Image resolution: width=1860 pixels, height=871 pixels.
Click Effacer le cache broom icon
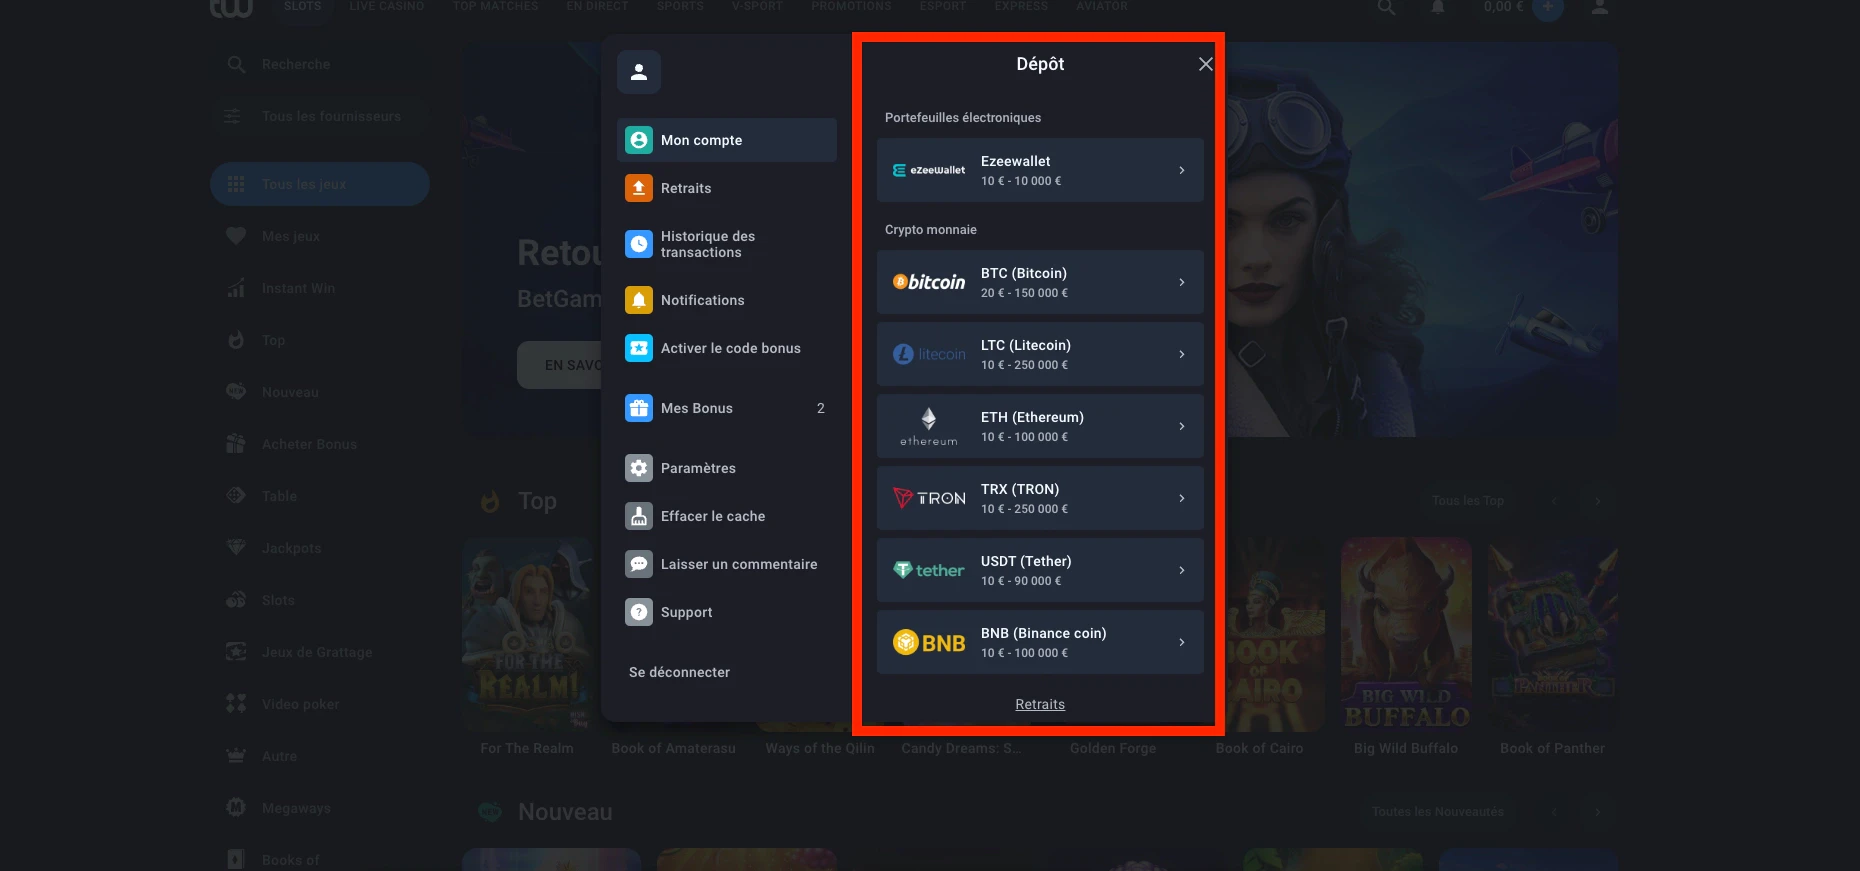639,516
